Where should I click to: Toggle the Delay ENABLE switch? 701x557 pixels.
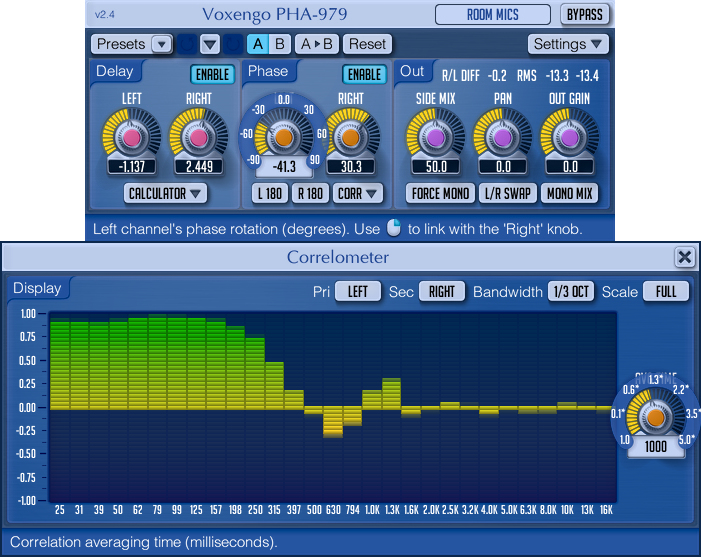click(212, 75)
